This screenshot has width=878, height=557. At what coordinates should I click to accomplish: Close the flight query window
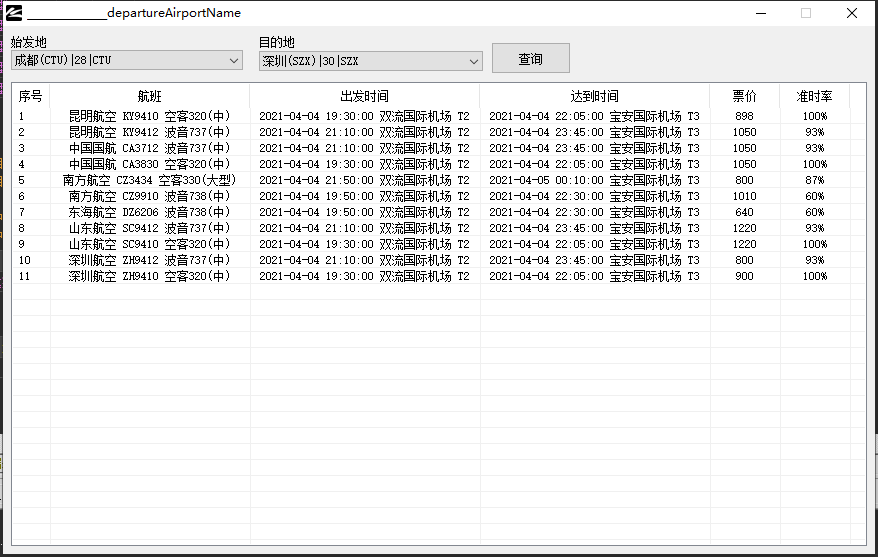(x=852, y=13)
